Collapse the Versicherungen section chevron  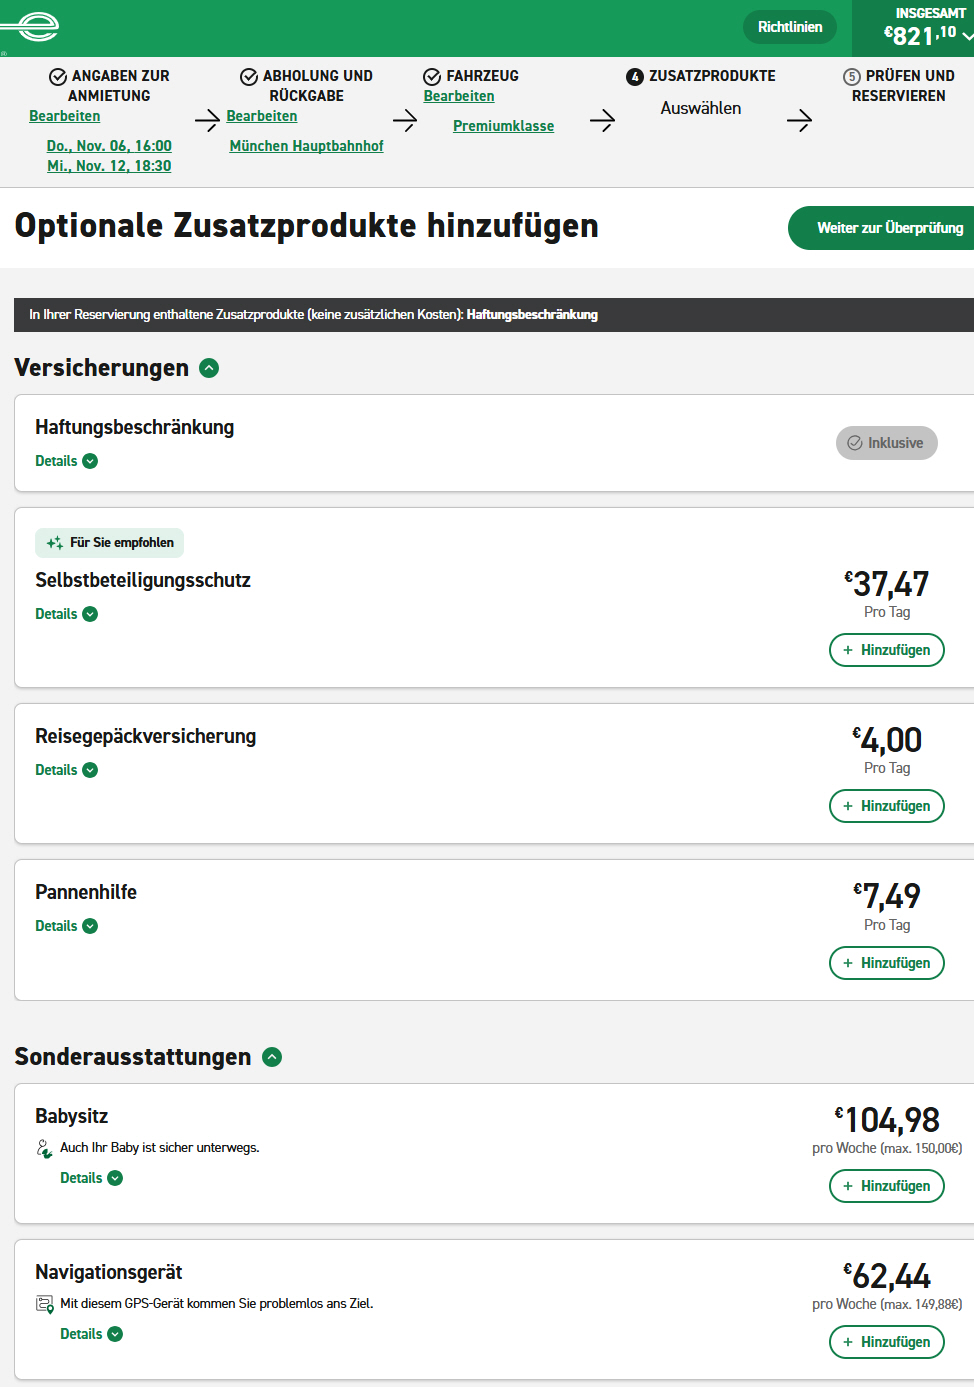pyautogui.click(x=209, y=368)
